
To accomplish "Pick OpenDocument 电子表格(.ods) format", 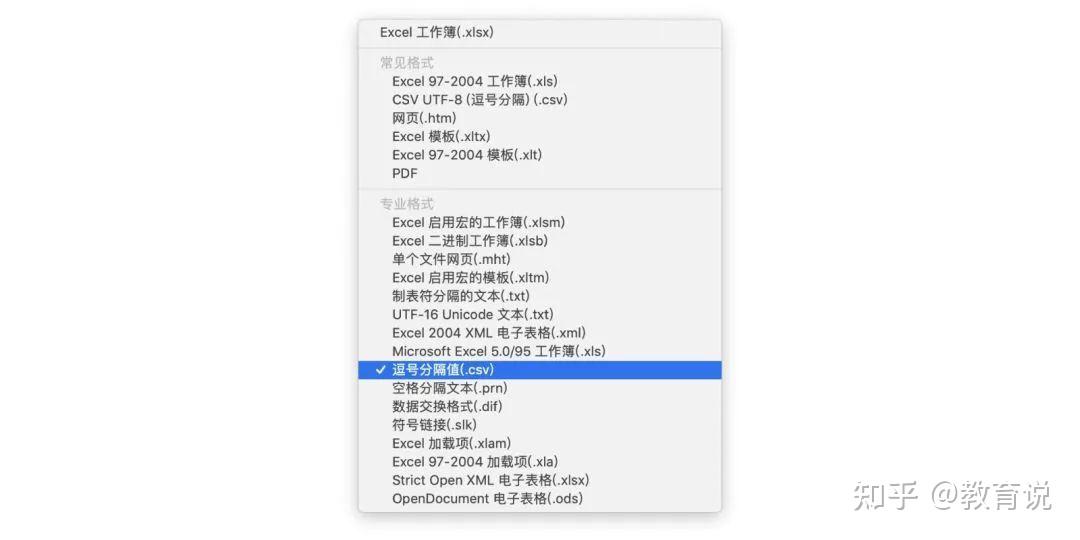I will (x=539, y=498).
